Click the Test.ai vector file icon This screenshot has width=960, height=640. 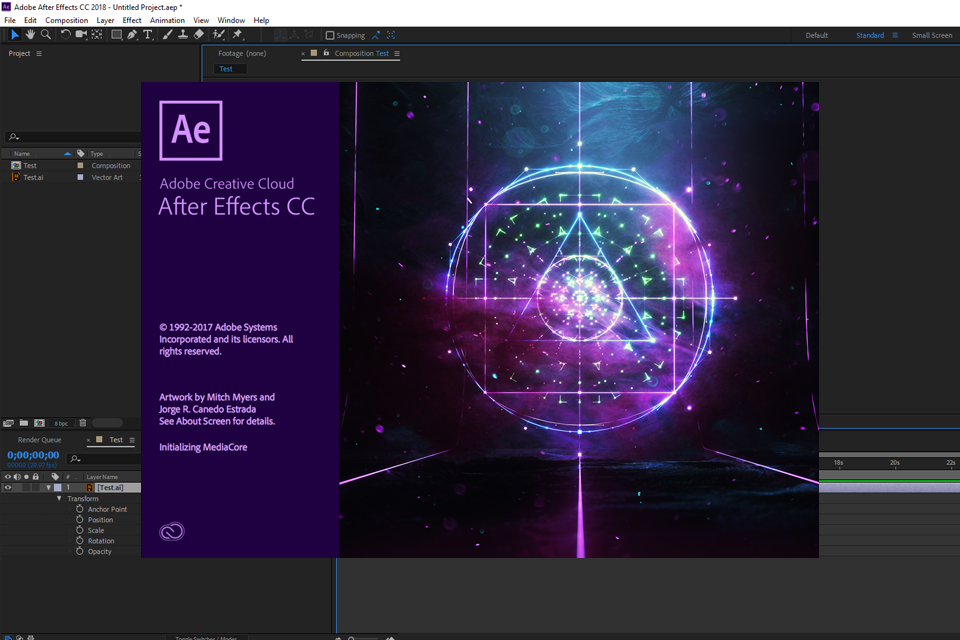pyautogui.click(x=16, y=177)
